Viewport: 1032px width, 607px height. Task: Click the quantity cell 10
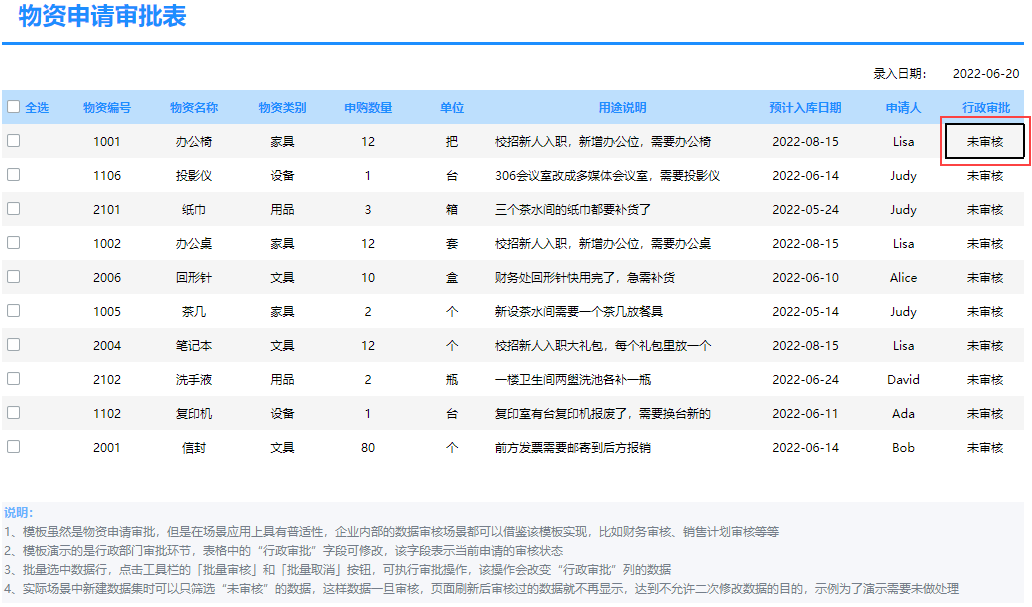point(368,278)
